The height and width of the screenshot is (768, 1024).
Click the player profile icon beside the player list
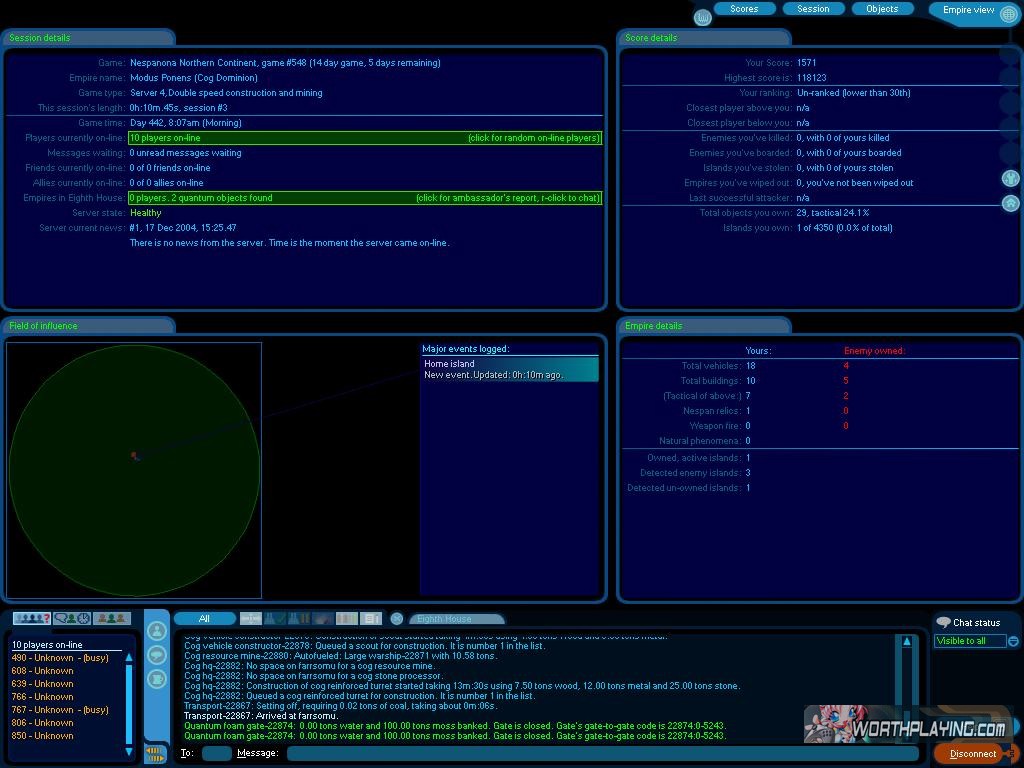pos(157,631)
